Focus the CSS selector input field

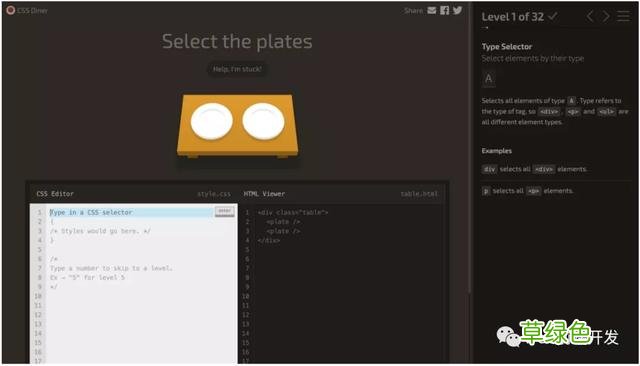click(x=131, y=212)
